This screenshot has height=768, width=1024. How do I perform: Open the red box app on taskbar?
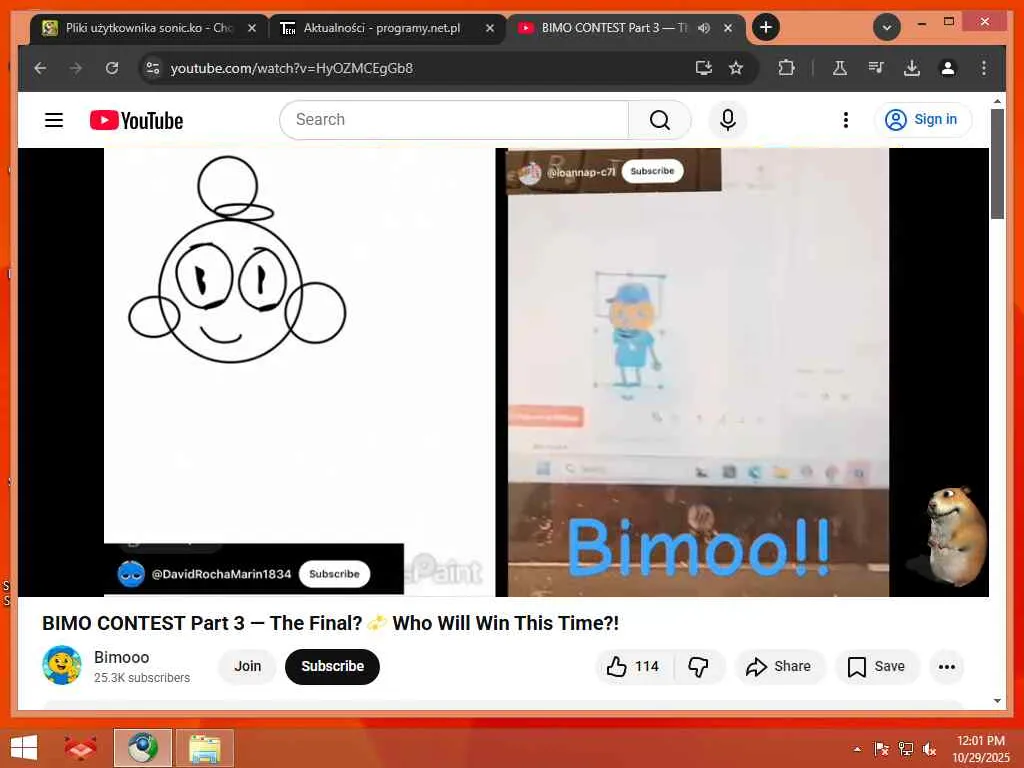point(80,748)
